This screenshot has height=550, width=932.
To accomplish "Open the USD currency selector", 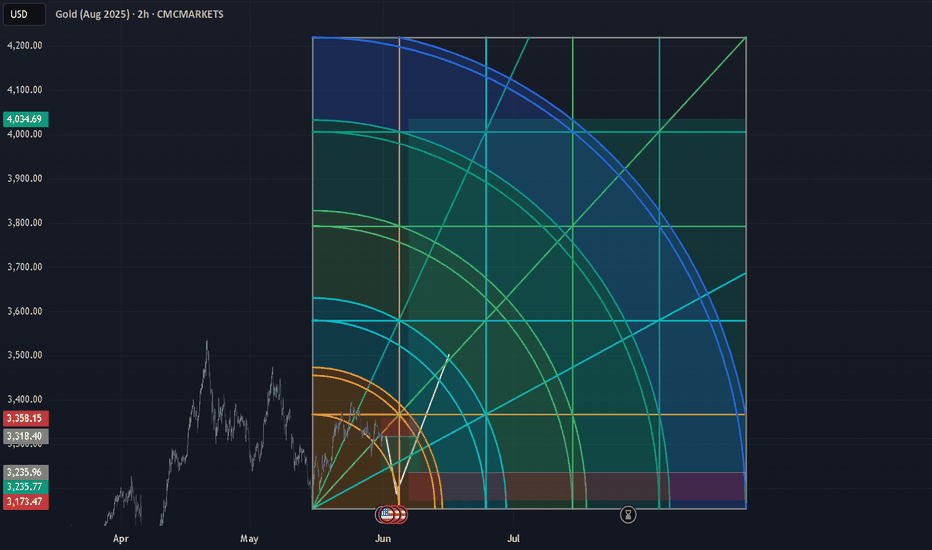I will (x=24, y=14).
